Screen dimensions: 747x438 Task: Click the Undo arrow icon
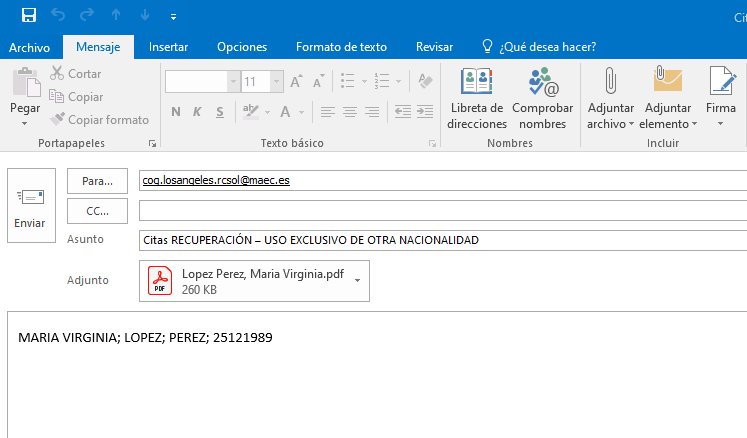[x=58, y=15]
